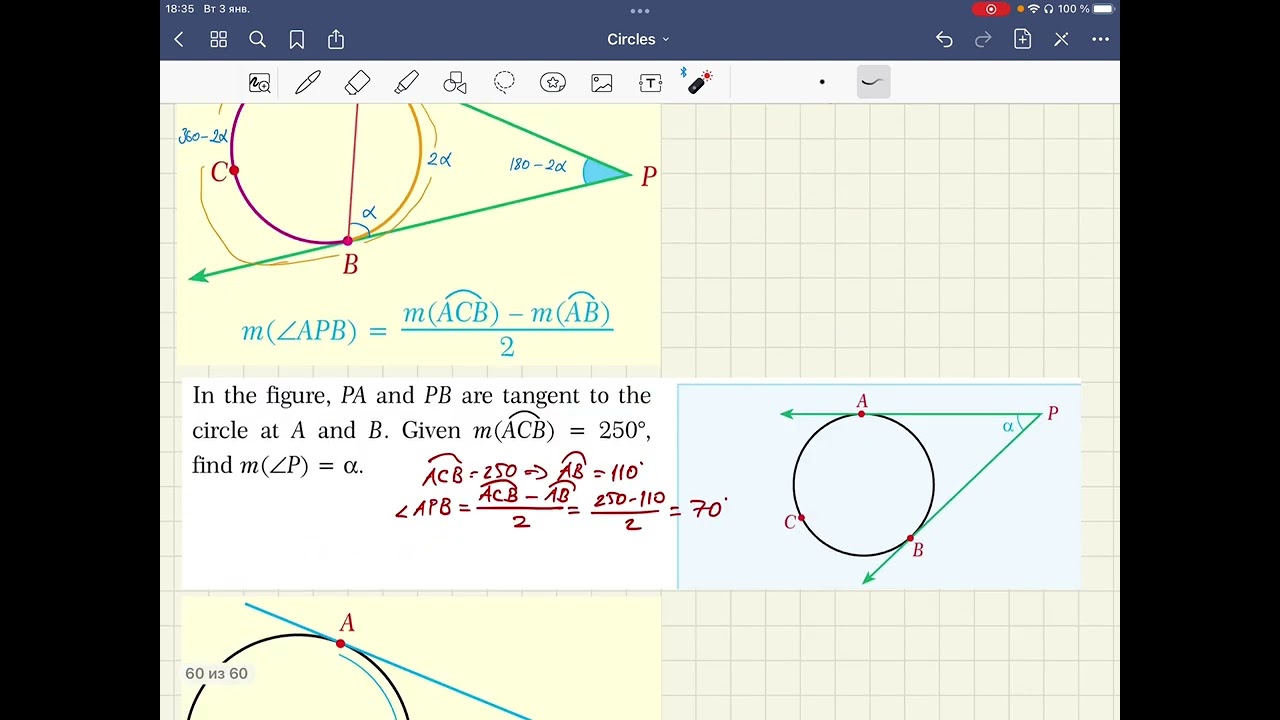Image resolution: width=1280 pixels, height=720 pixels.
Task: Click the clock time 18:35
Action: tap(180, 9)
